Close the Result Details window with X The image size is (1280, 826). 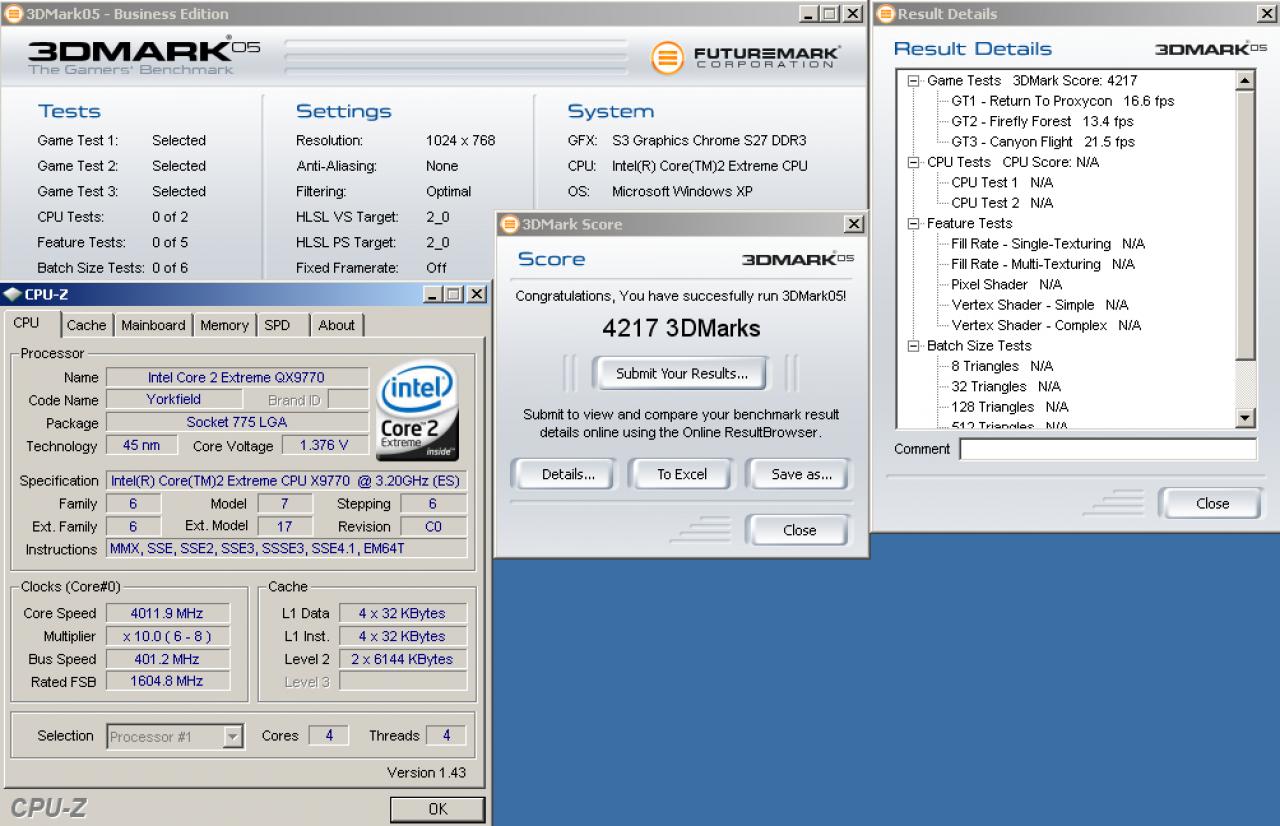[1265, 14]
